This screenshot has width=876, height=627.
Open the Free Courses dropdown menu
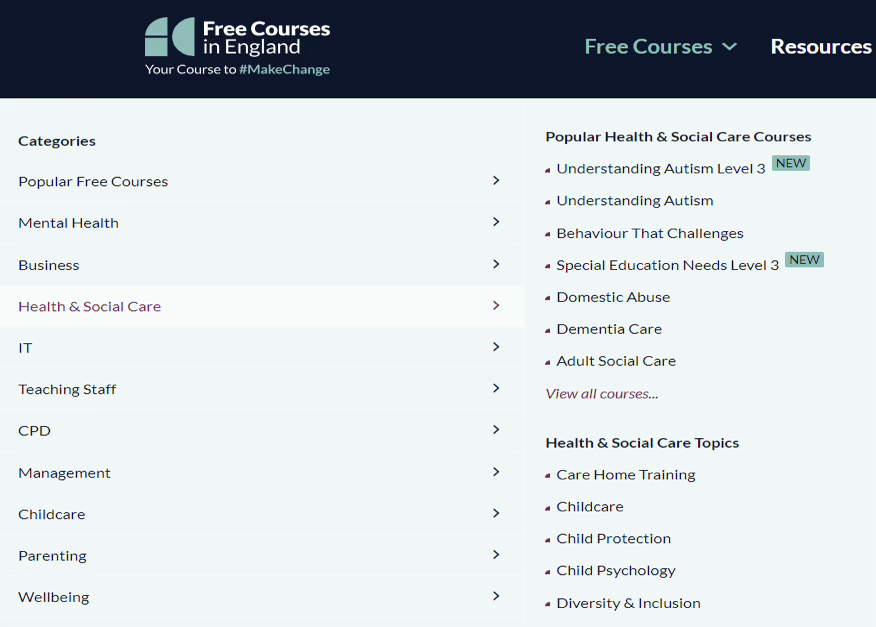pos(660,47)
